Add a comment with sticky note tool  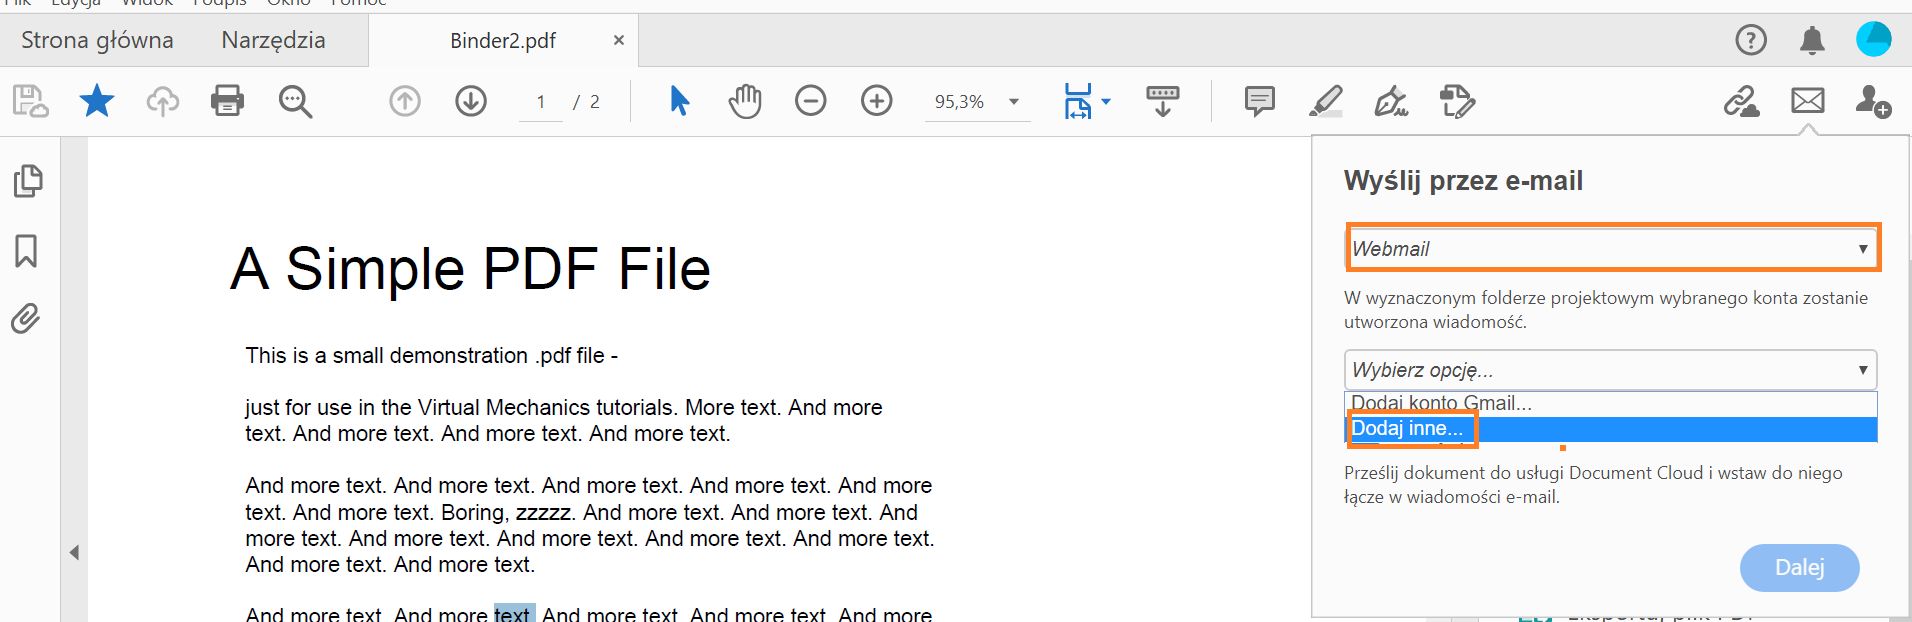coord(1259,101)
